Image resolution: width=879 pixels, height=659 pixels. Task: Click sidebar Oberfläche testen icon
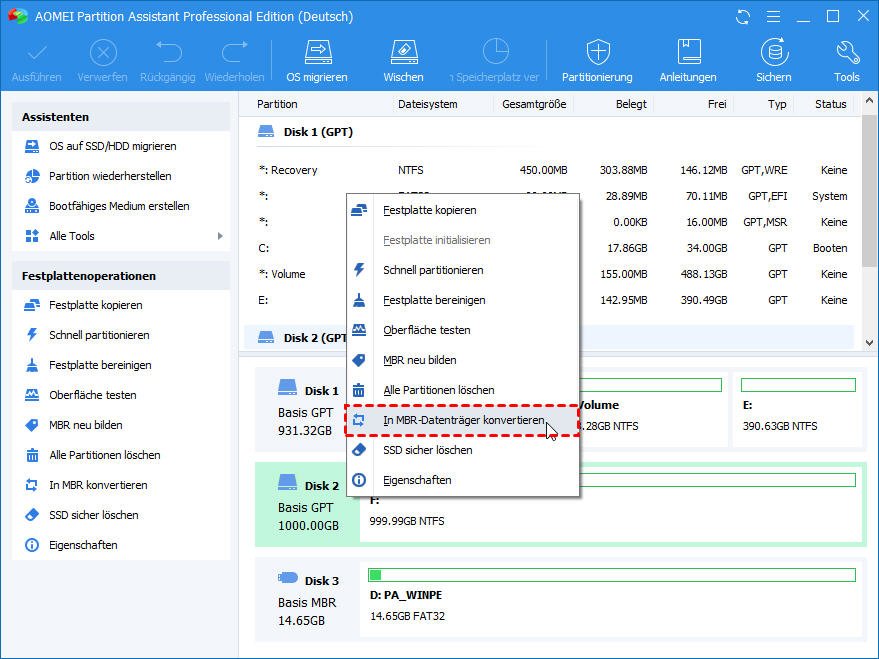tap(32, 395)
